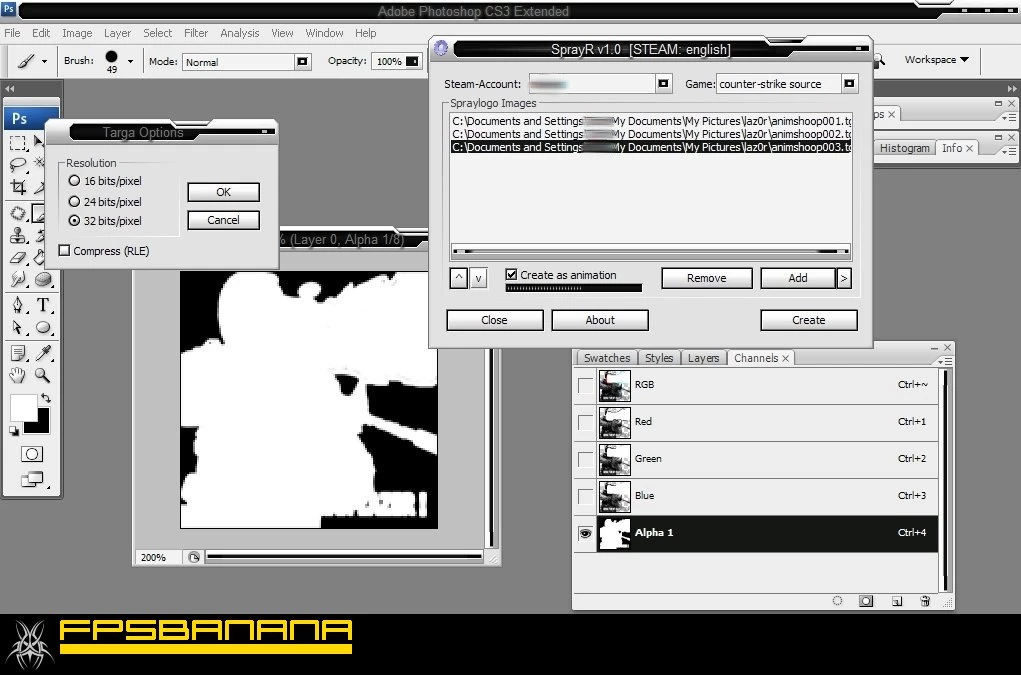Select the Eraser tool
This screenshot has width=1021, height=675.
tap(18, 257)
